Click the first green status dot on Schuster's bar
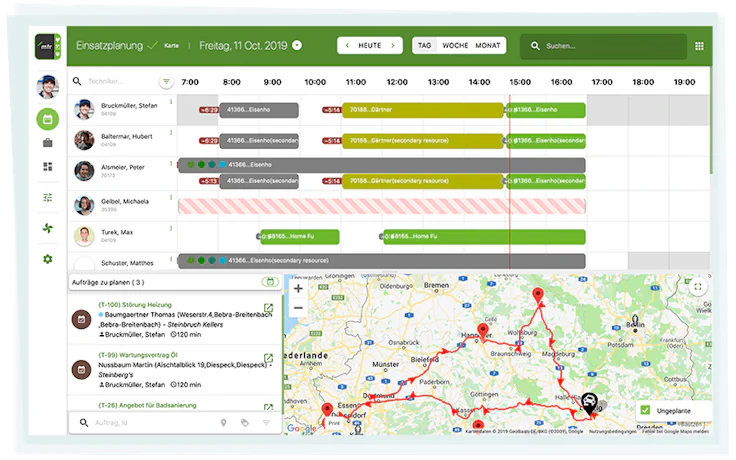The width and height of the screenshot is (736, 460). pyautogui.click(x=191, y=261)
